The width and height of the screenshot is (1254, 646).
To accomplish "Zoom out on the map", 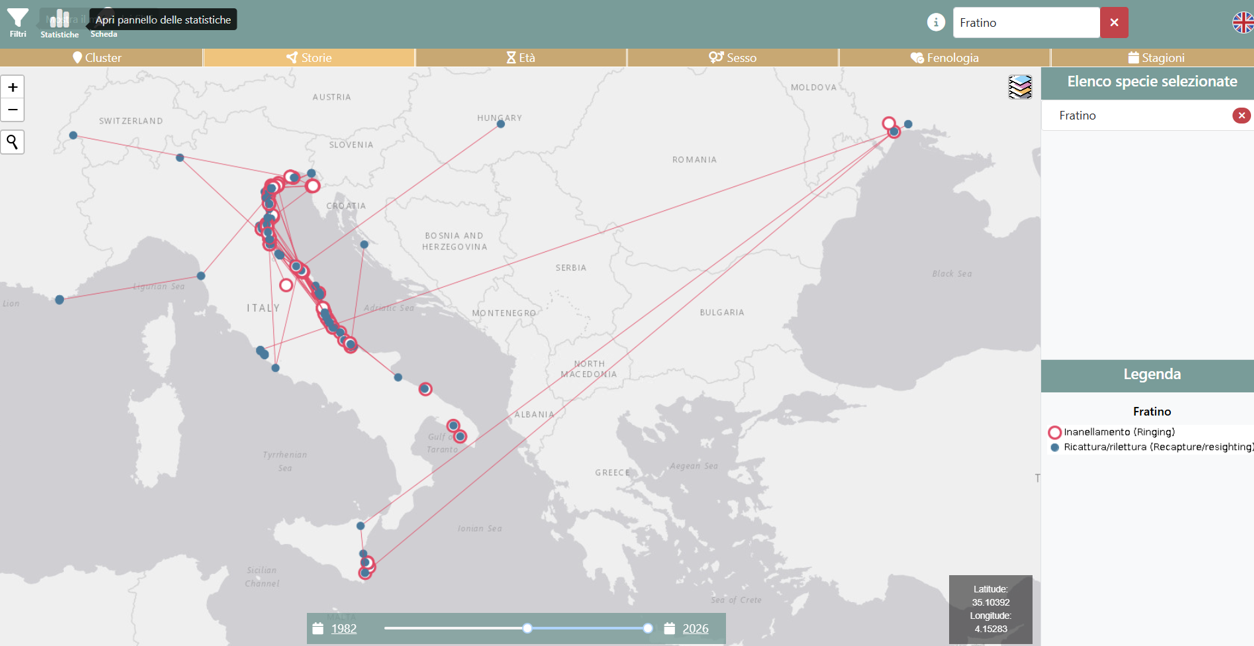I will click(x=13, y=110).
